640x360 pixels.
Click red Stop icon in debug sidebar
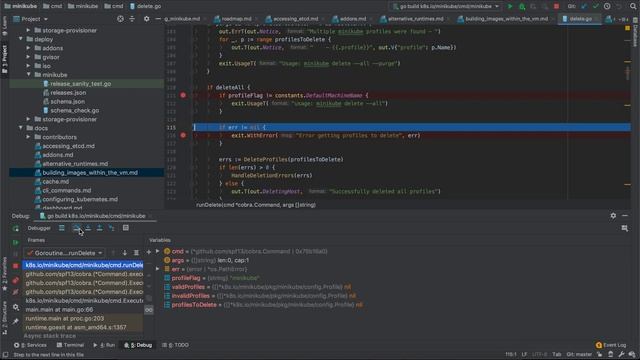[x=16, y=266]
